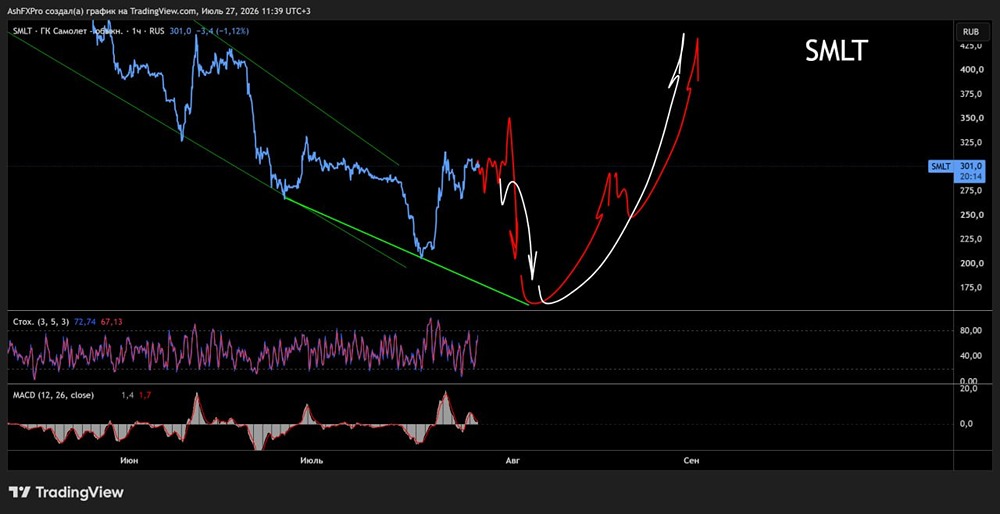Select the bright green support trend line
The height and width of the screenshot is (514, 1000).
tap(406, 251)
